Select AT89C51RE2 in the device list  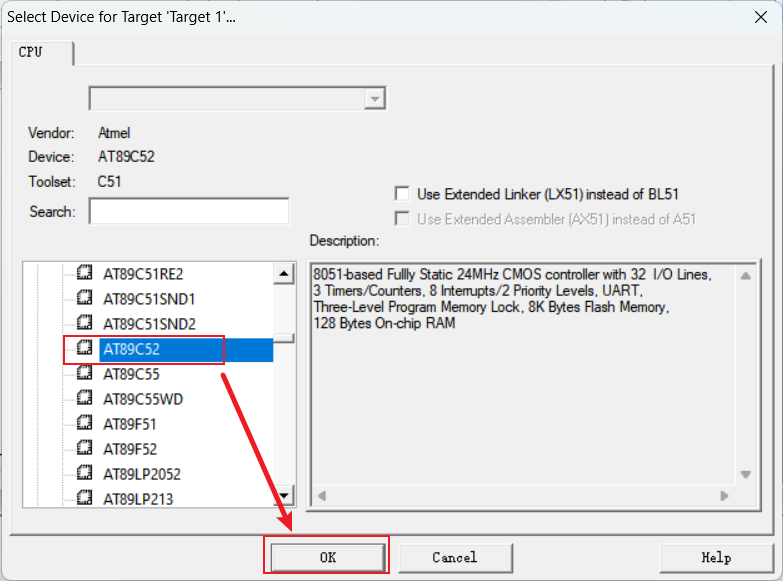[143, 274]
